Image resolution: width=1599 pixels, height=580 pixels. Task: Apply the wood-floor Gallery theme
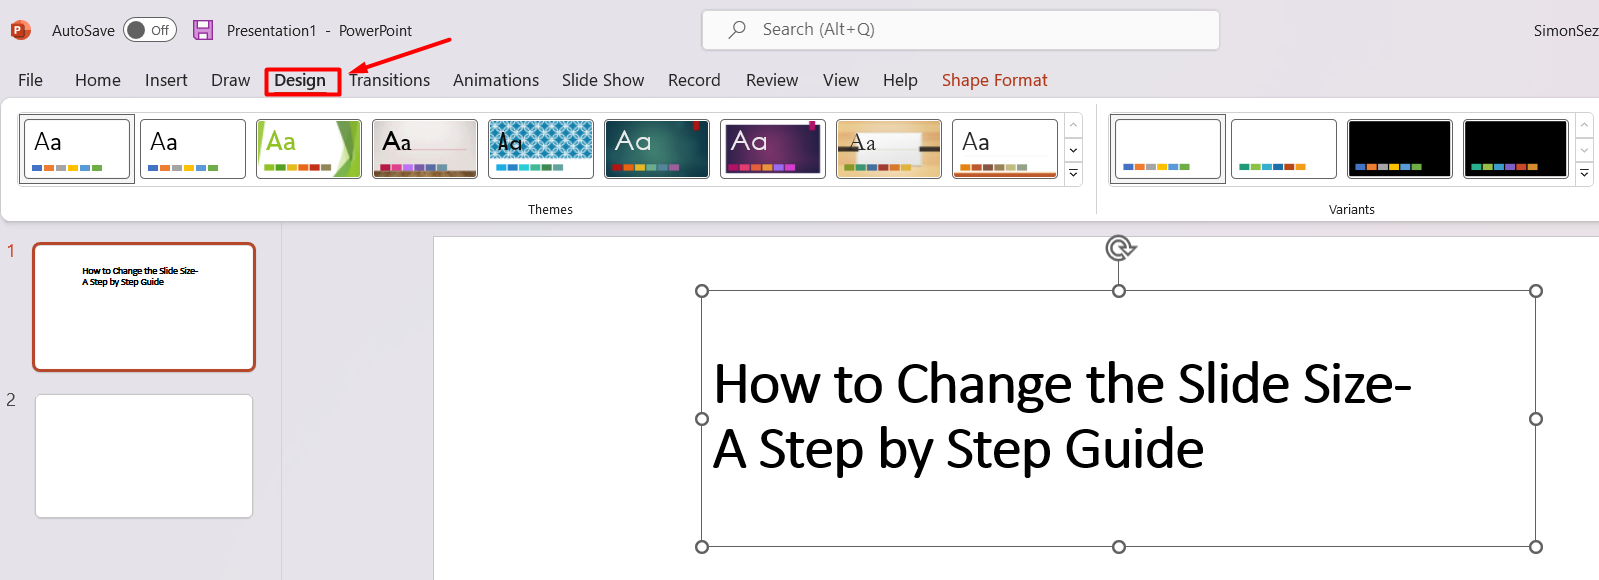[x=425, y=149]
